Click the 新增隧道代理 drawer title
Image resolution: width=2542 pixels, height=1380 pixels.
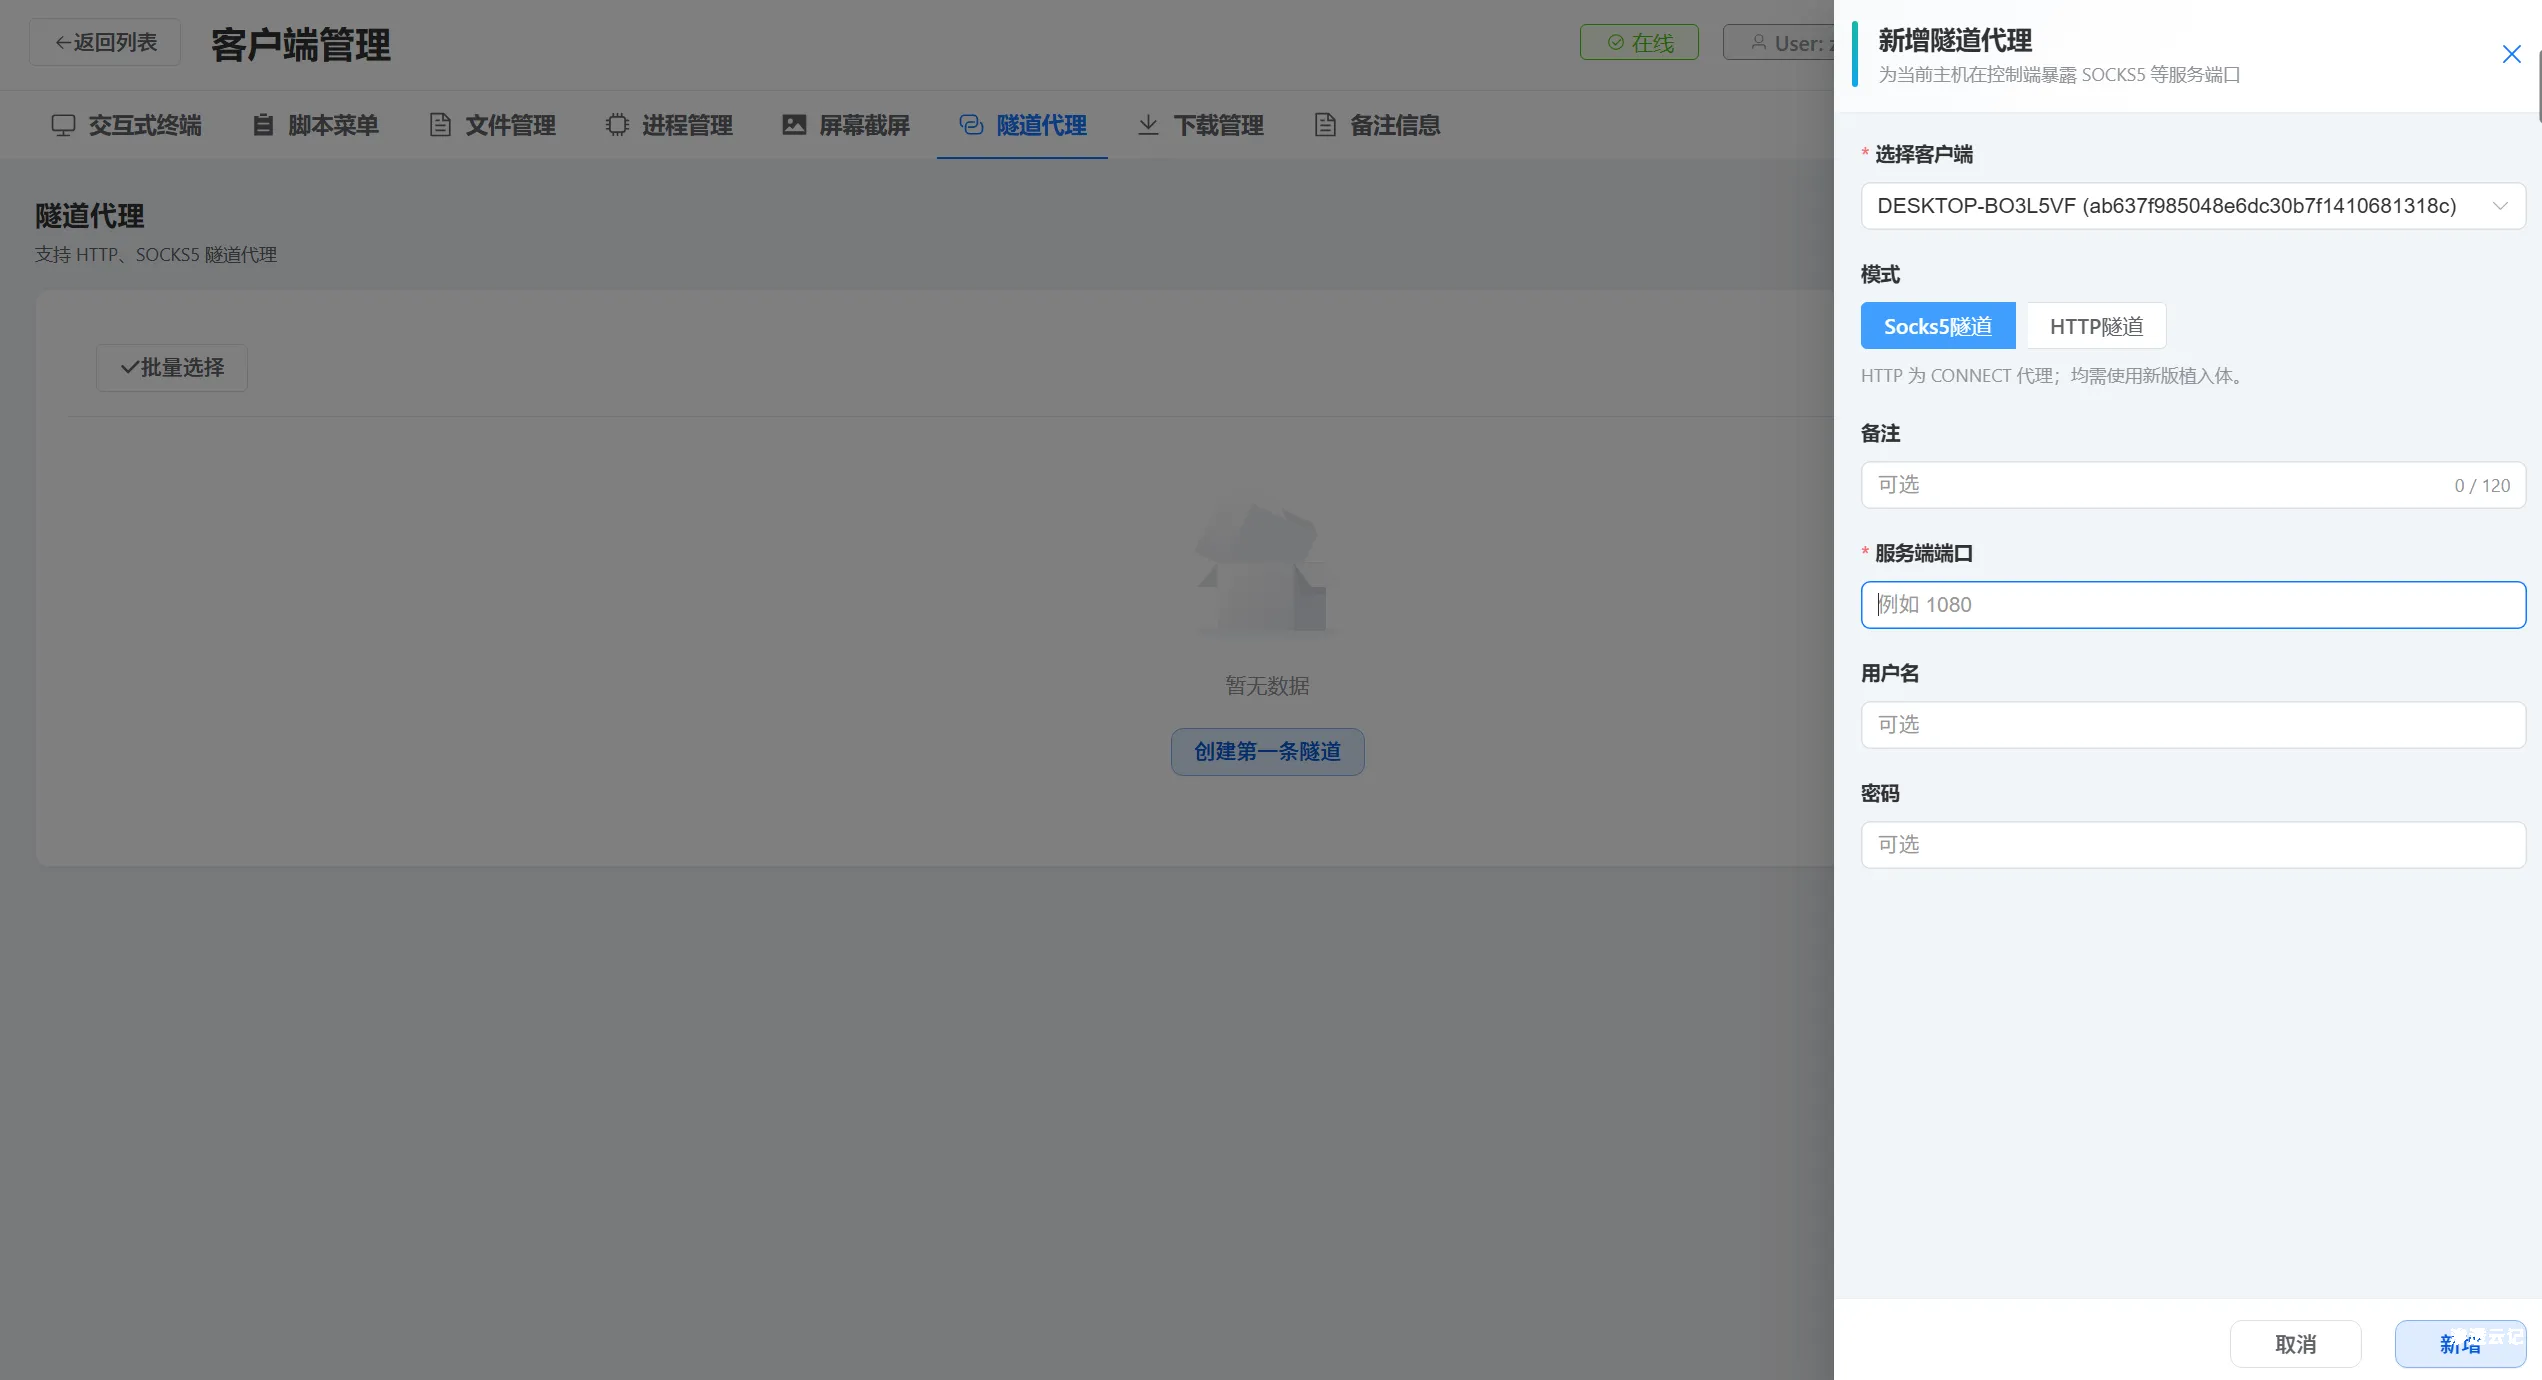click(1954, 40)
